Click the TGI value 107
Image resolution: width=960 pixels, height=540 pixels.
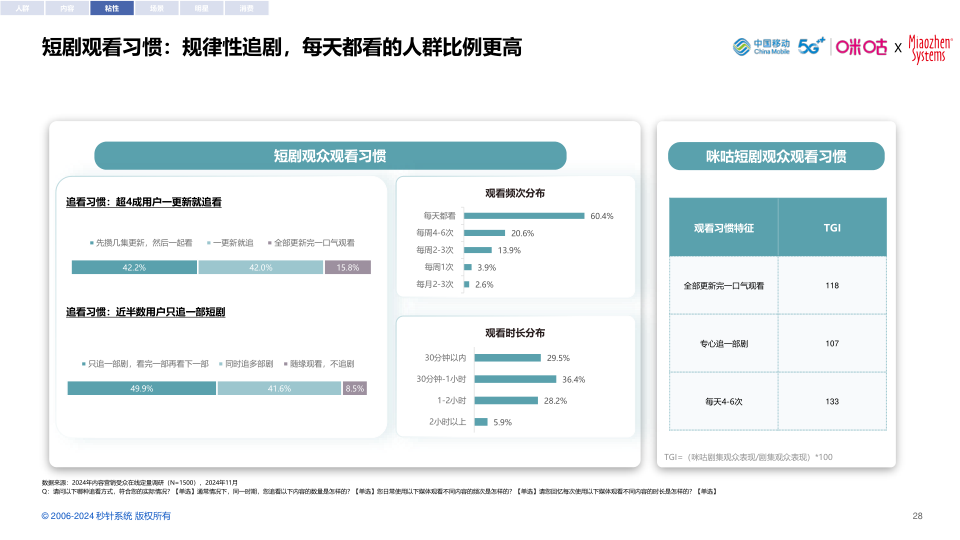point(832,343)
